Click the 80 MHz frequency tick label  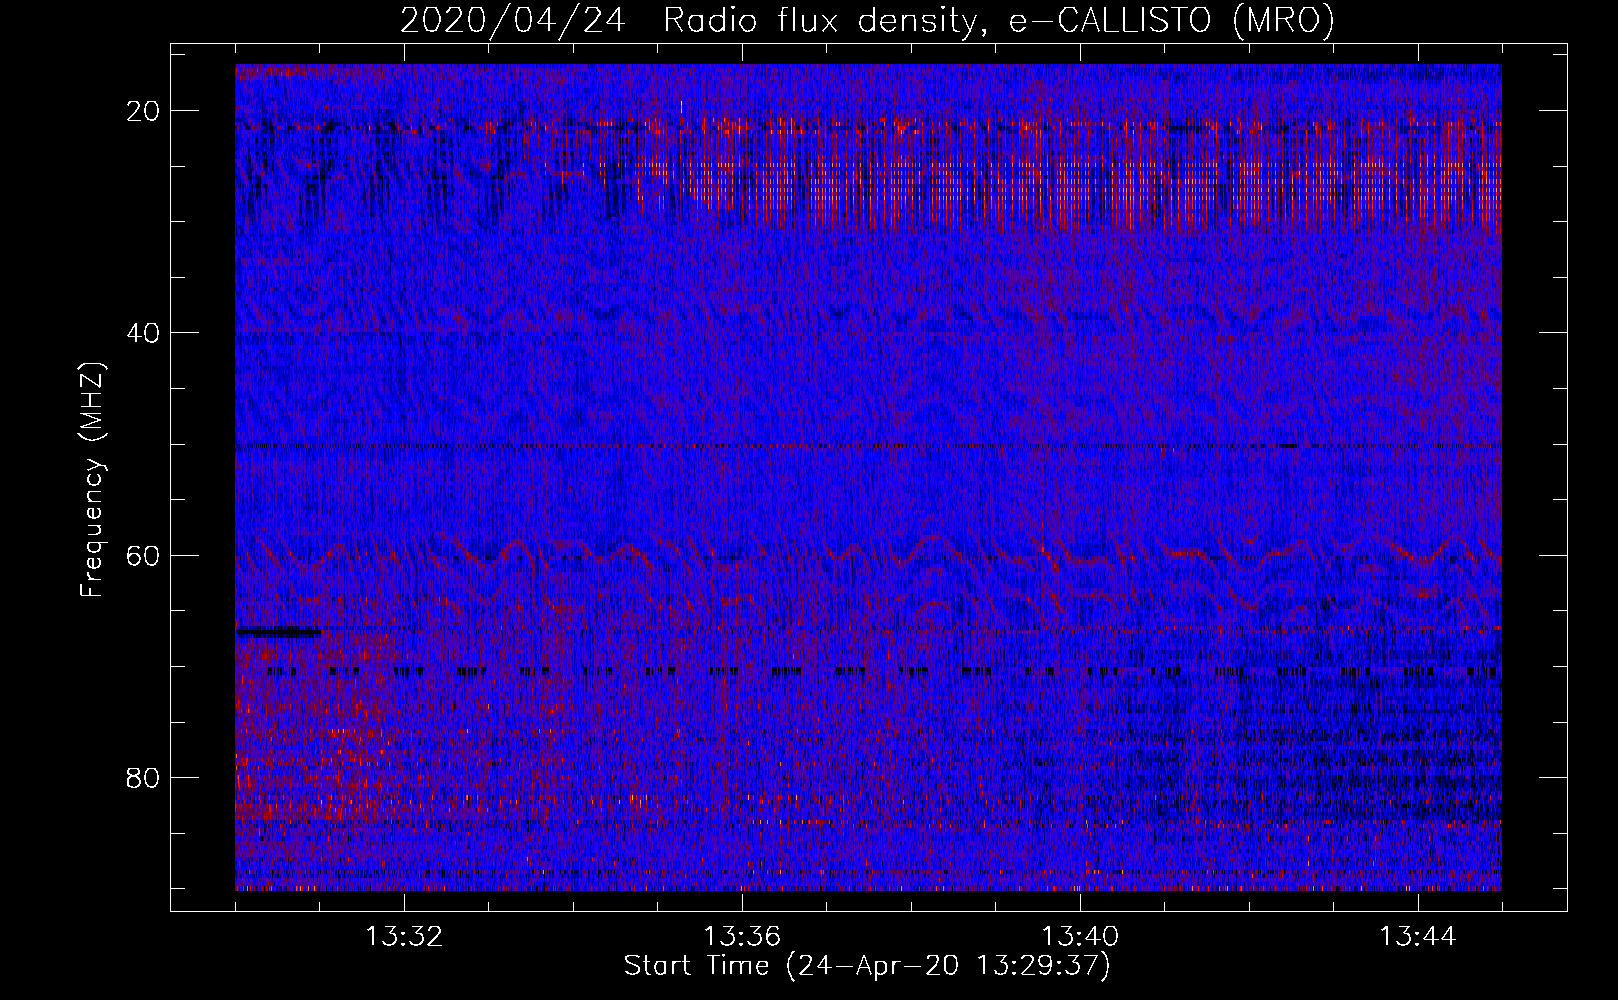[x=143, y=777]
